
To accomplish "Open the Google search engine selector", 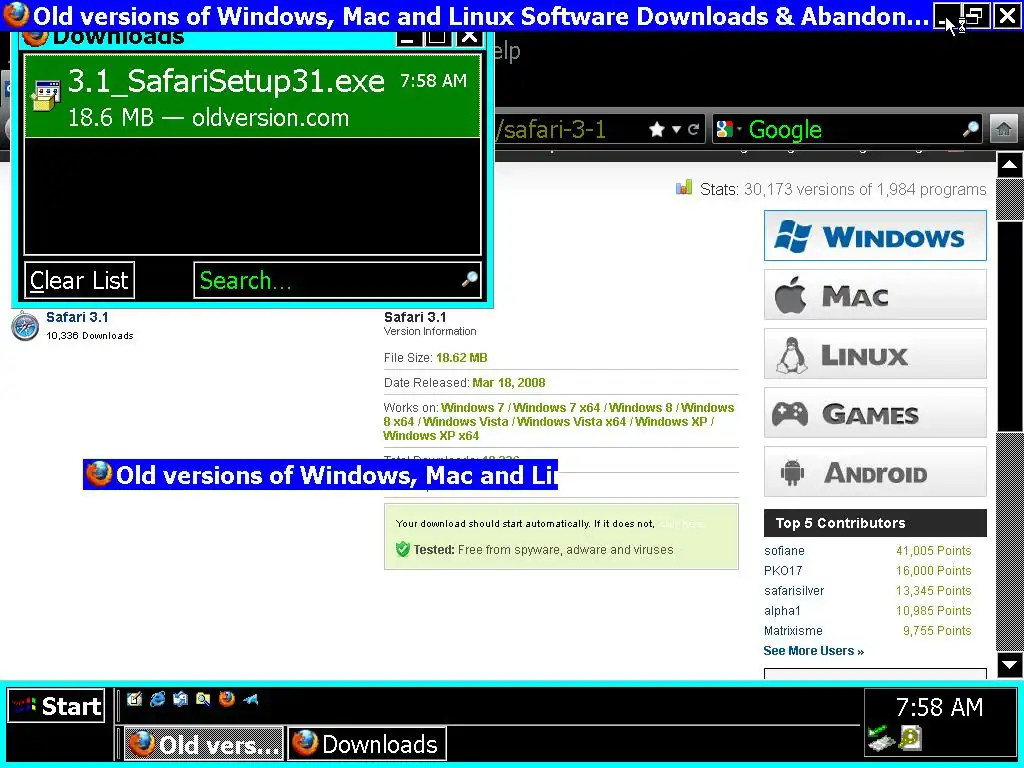I will pyautogui.click(x=728, y=129).
